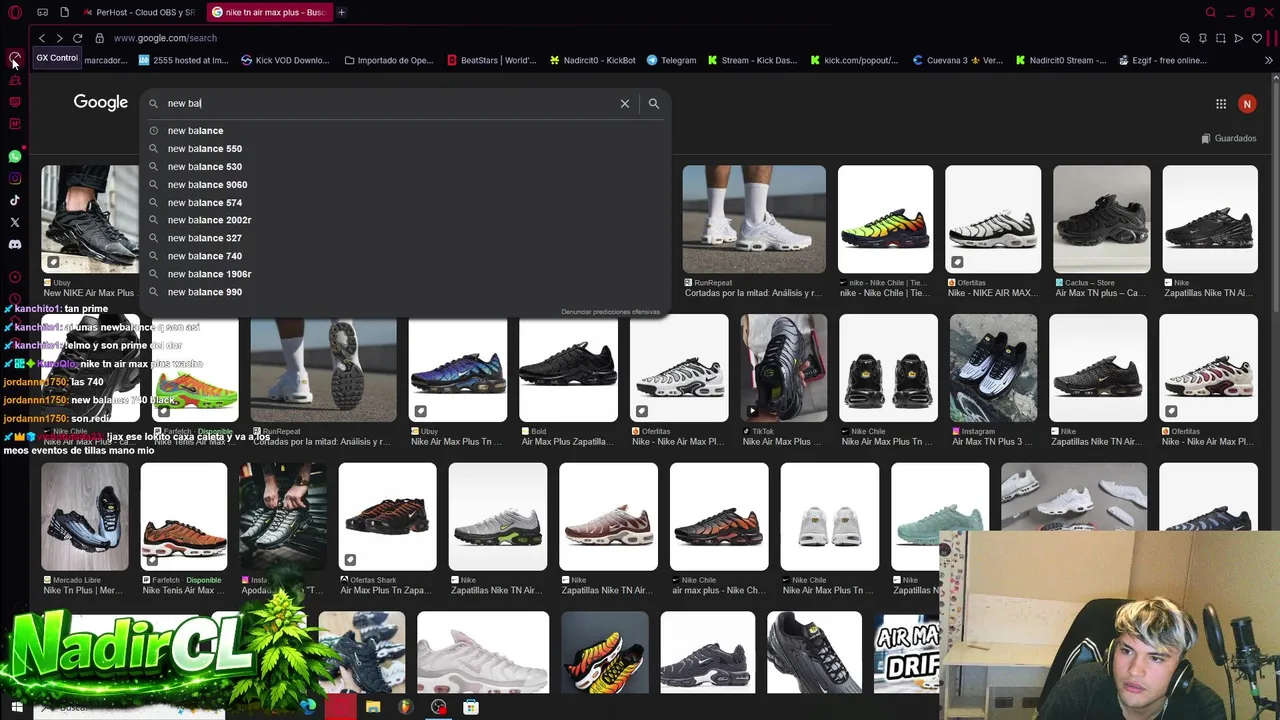Show hidden bookmarks with double chevron
Viewport: 1280px width, 720px height.
pyautogui.click(x=1268, y=60)
